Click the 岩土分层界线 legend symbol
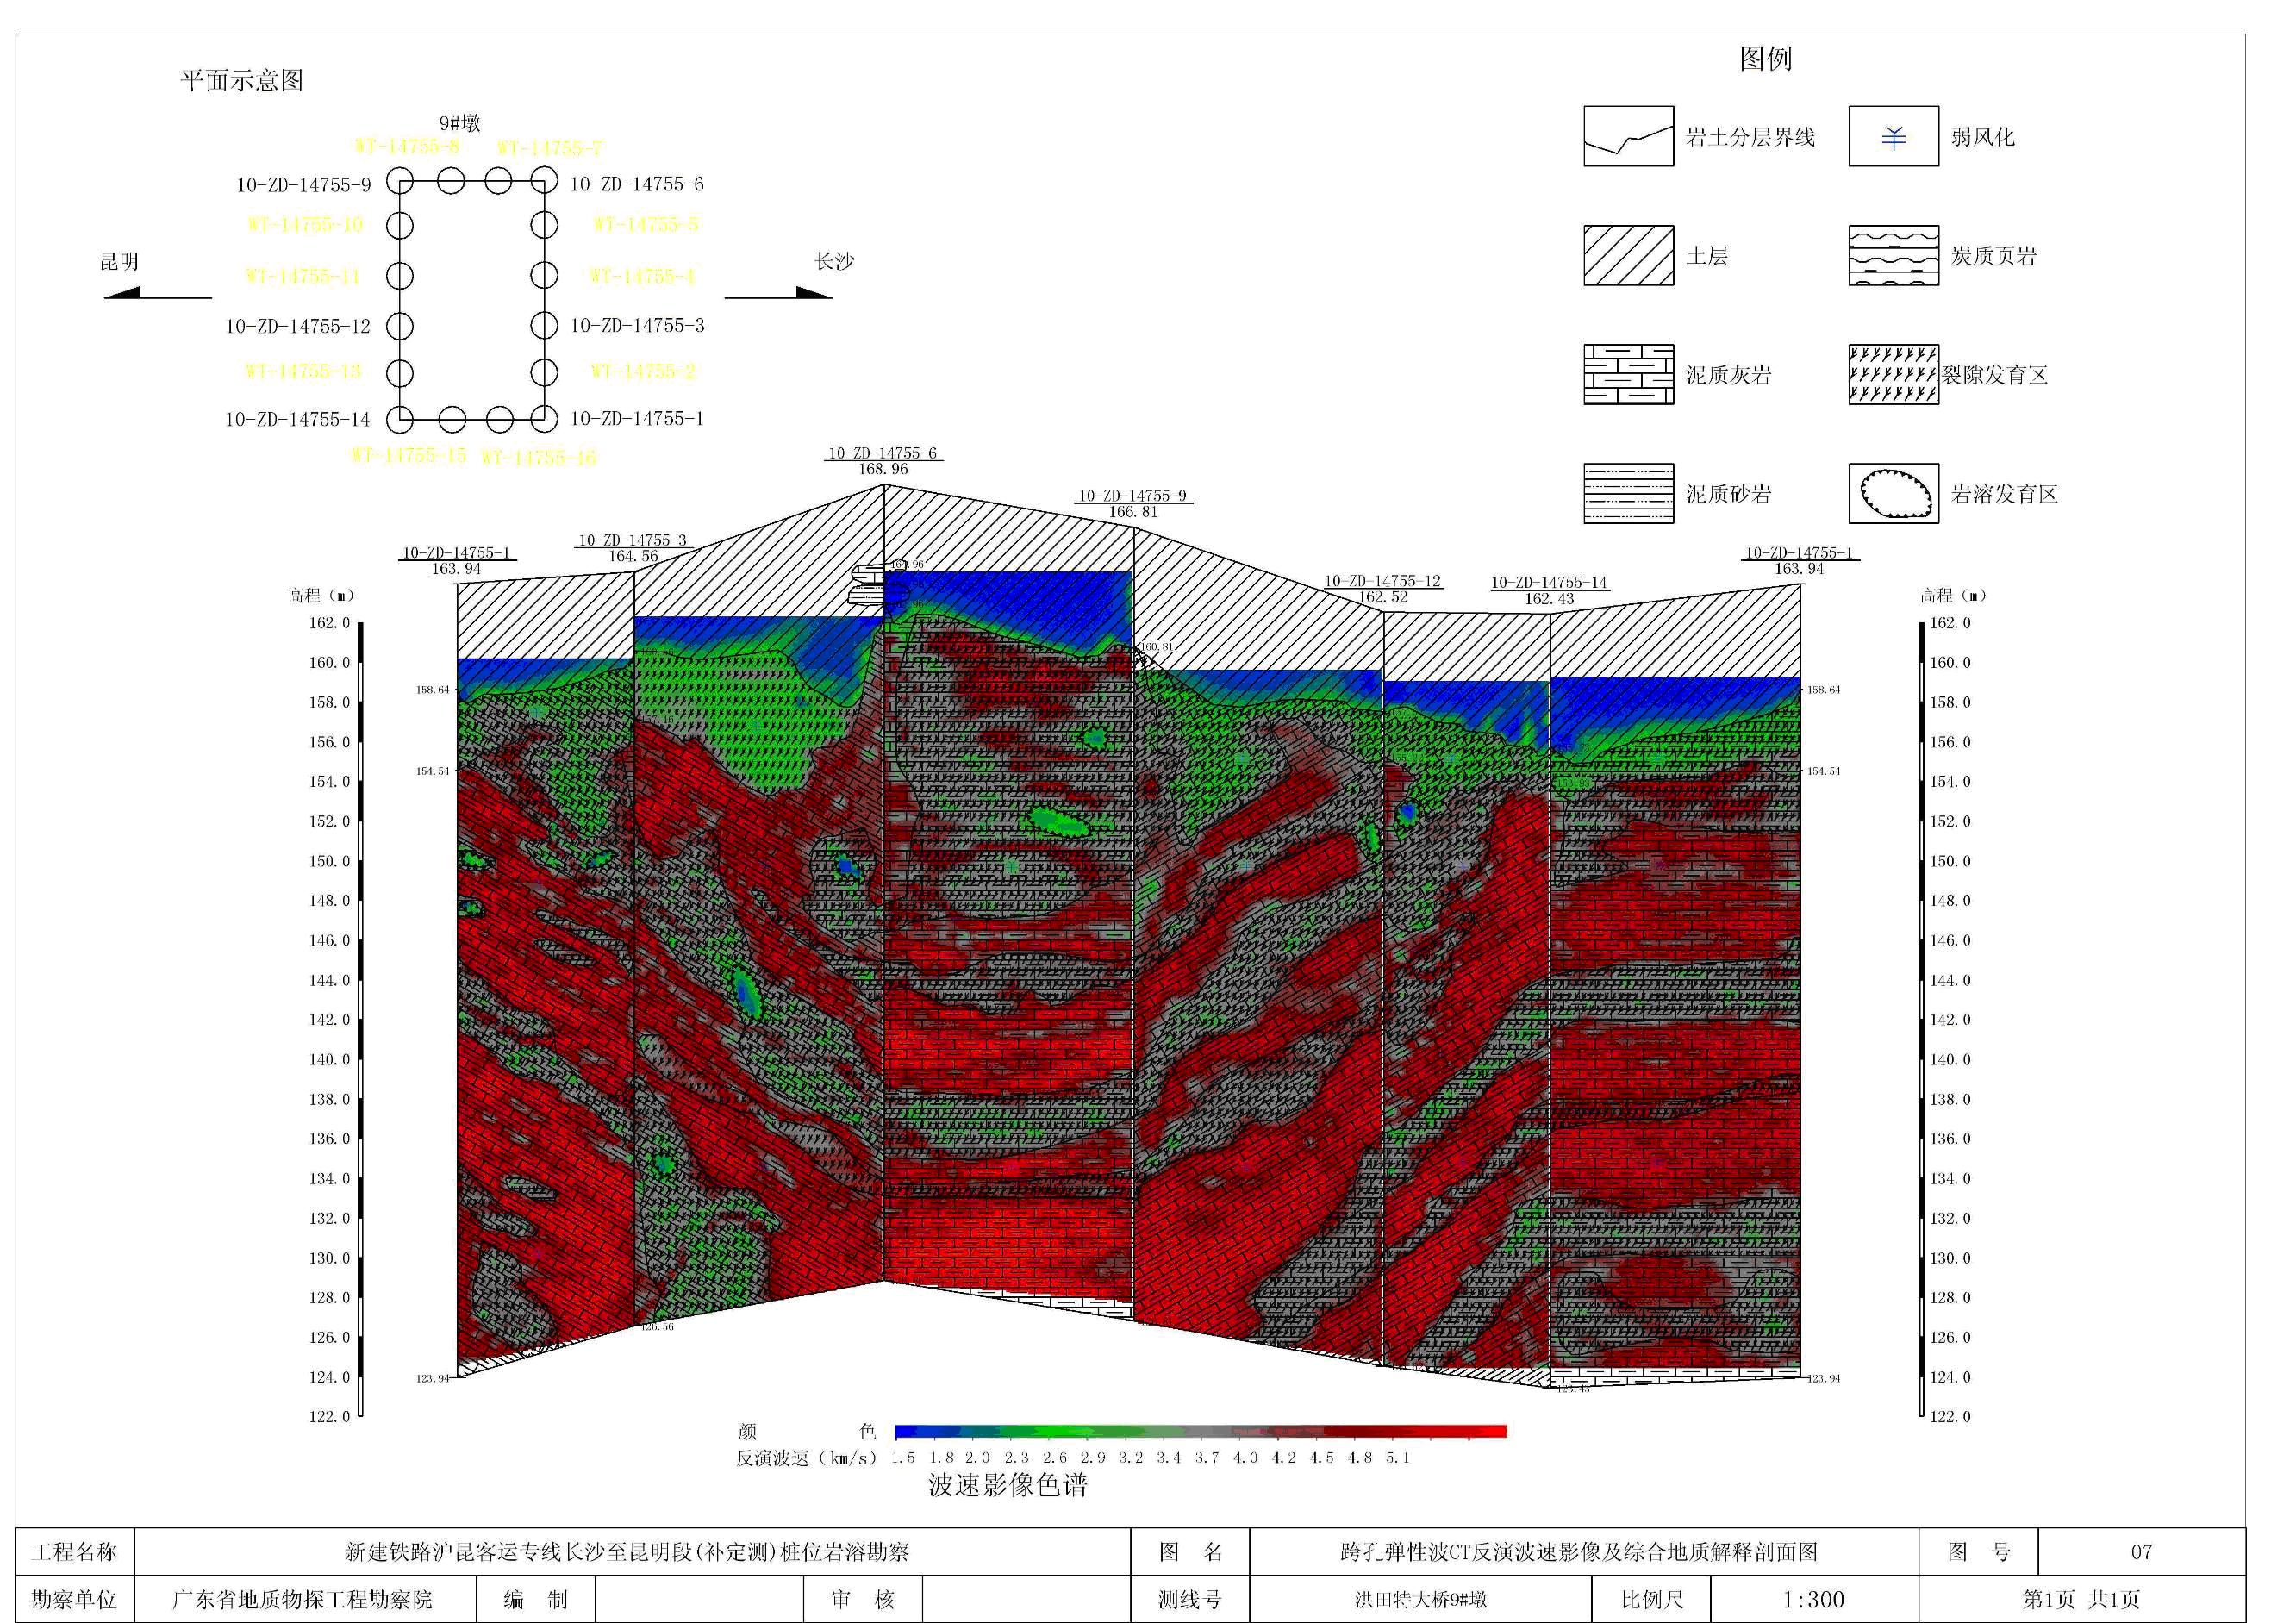The image size is (2296, 1623). (x=1628, y=137)
